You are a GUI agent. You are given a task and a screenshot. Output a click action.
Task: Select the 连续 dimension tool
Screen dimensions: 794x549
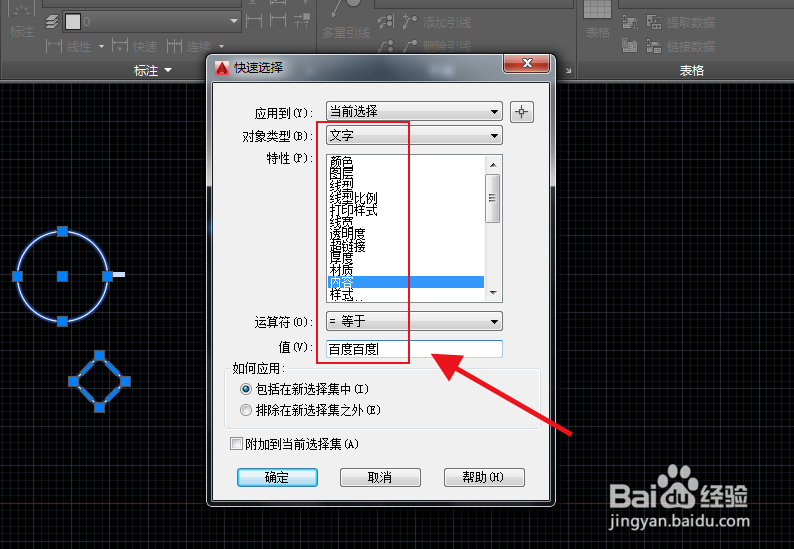click(x=189, y=47)
